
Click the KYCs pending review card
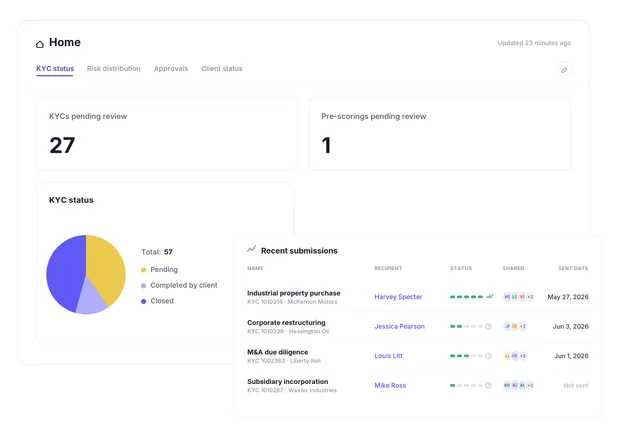167,134
